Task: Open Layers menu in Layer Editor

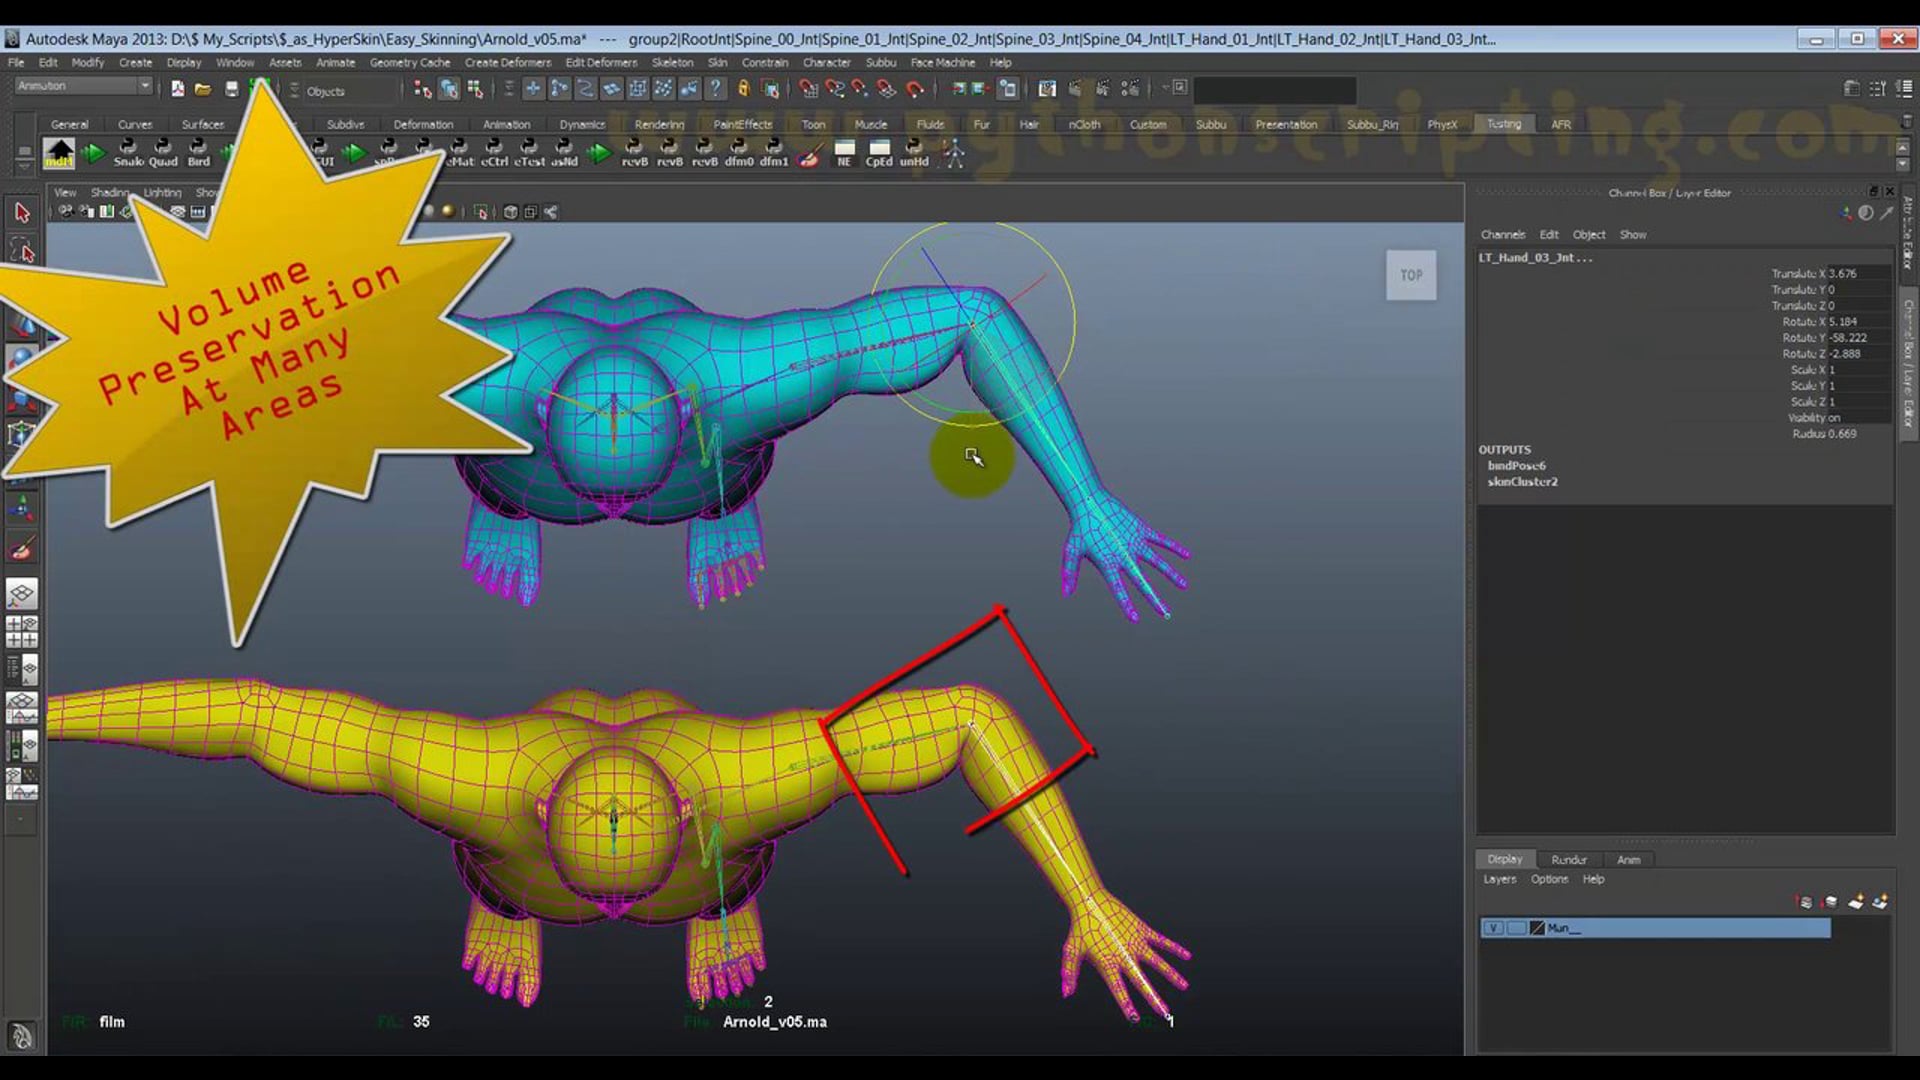Action: pos(1499,879)
